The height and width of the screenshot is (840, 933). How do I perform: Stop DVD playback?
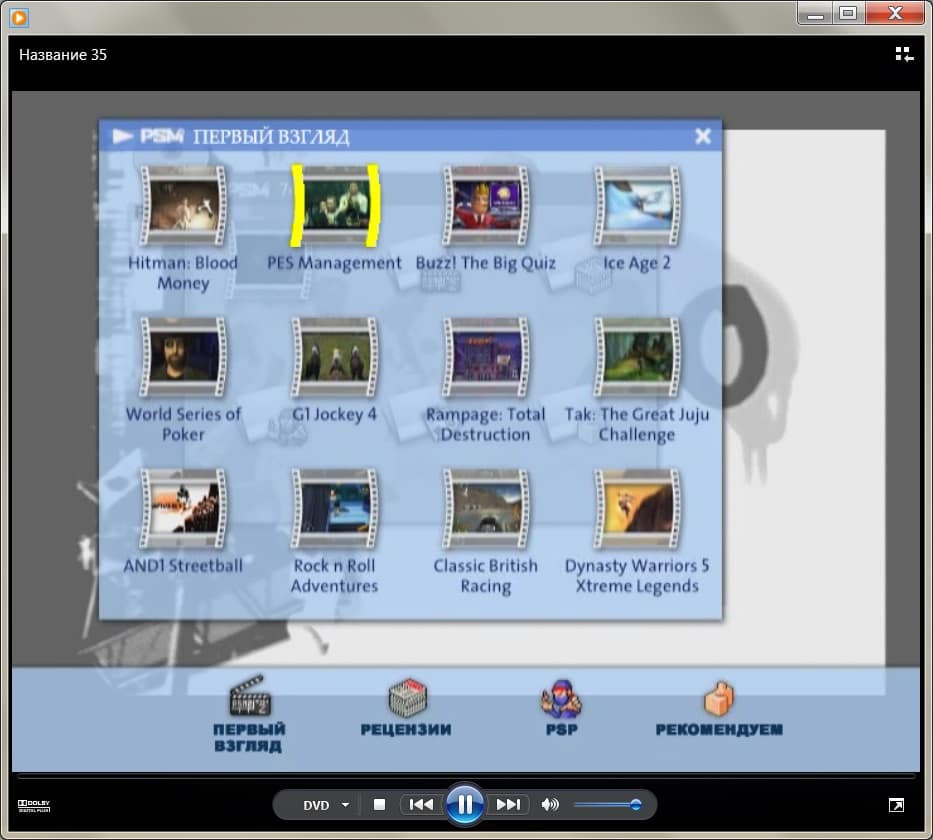379,805
